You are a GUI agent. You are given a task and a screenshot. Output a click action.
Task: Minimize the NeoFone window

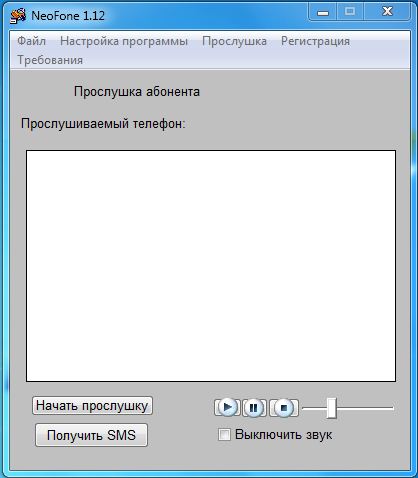click(323, 13)
